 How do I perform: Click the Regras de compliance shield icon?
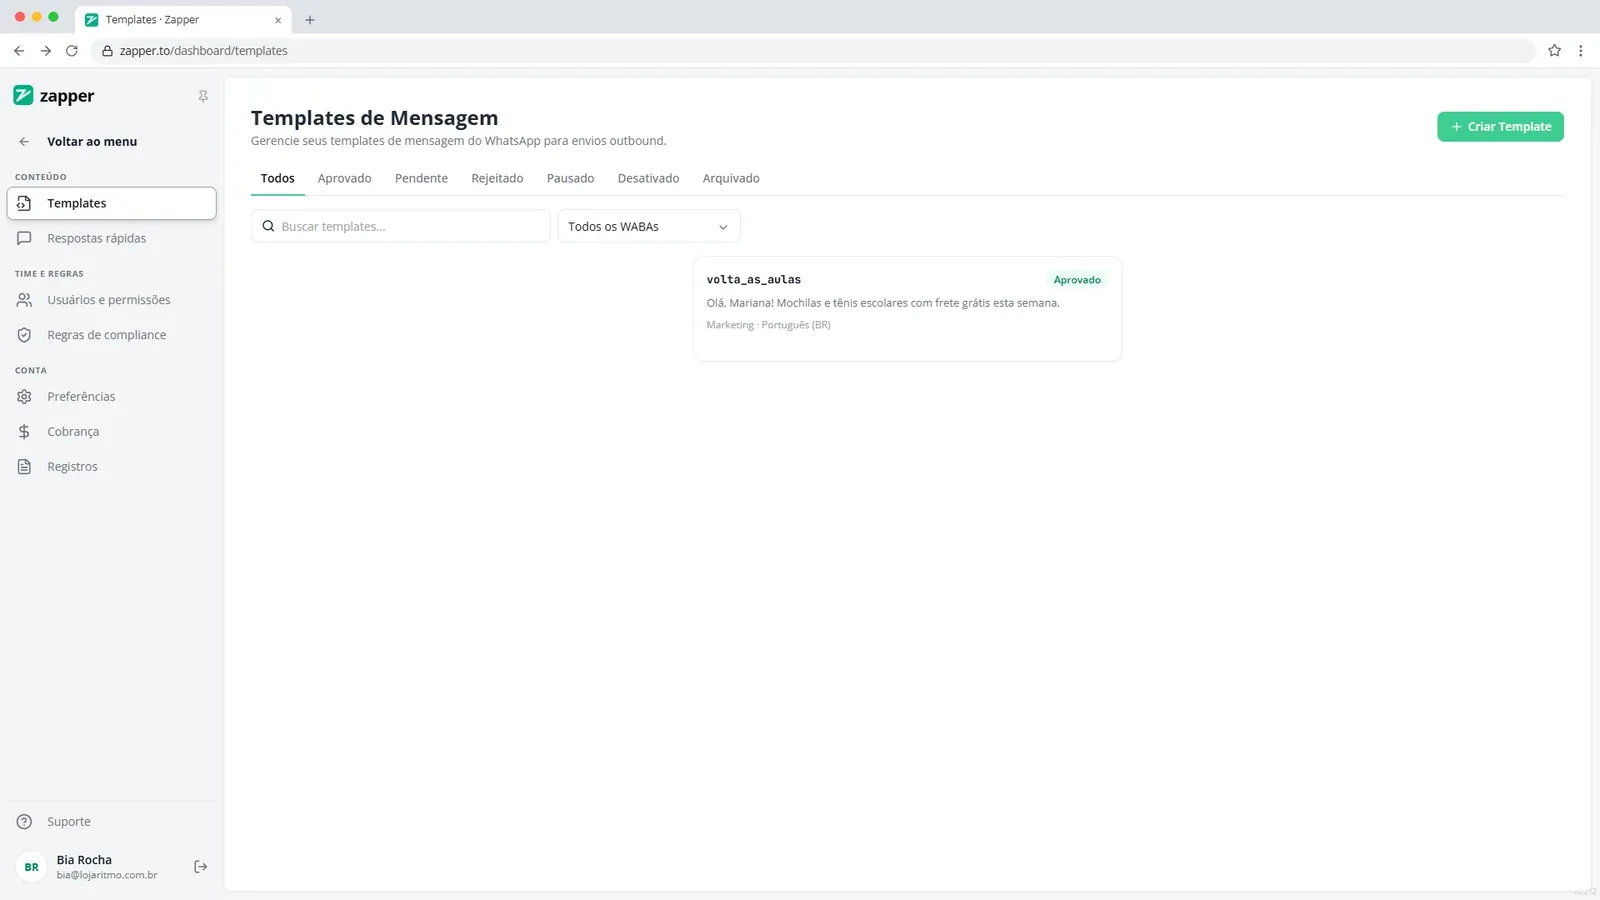[24, 335]
